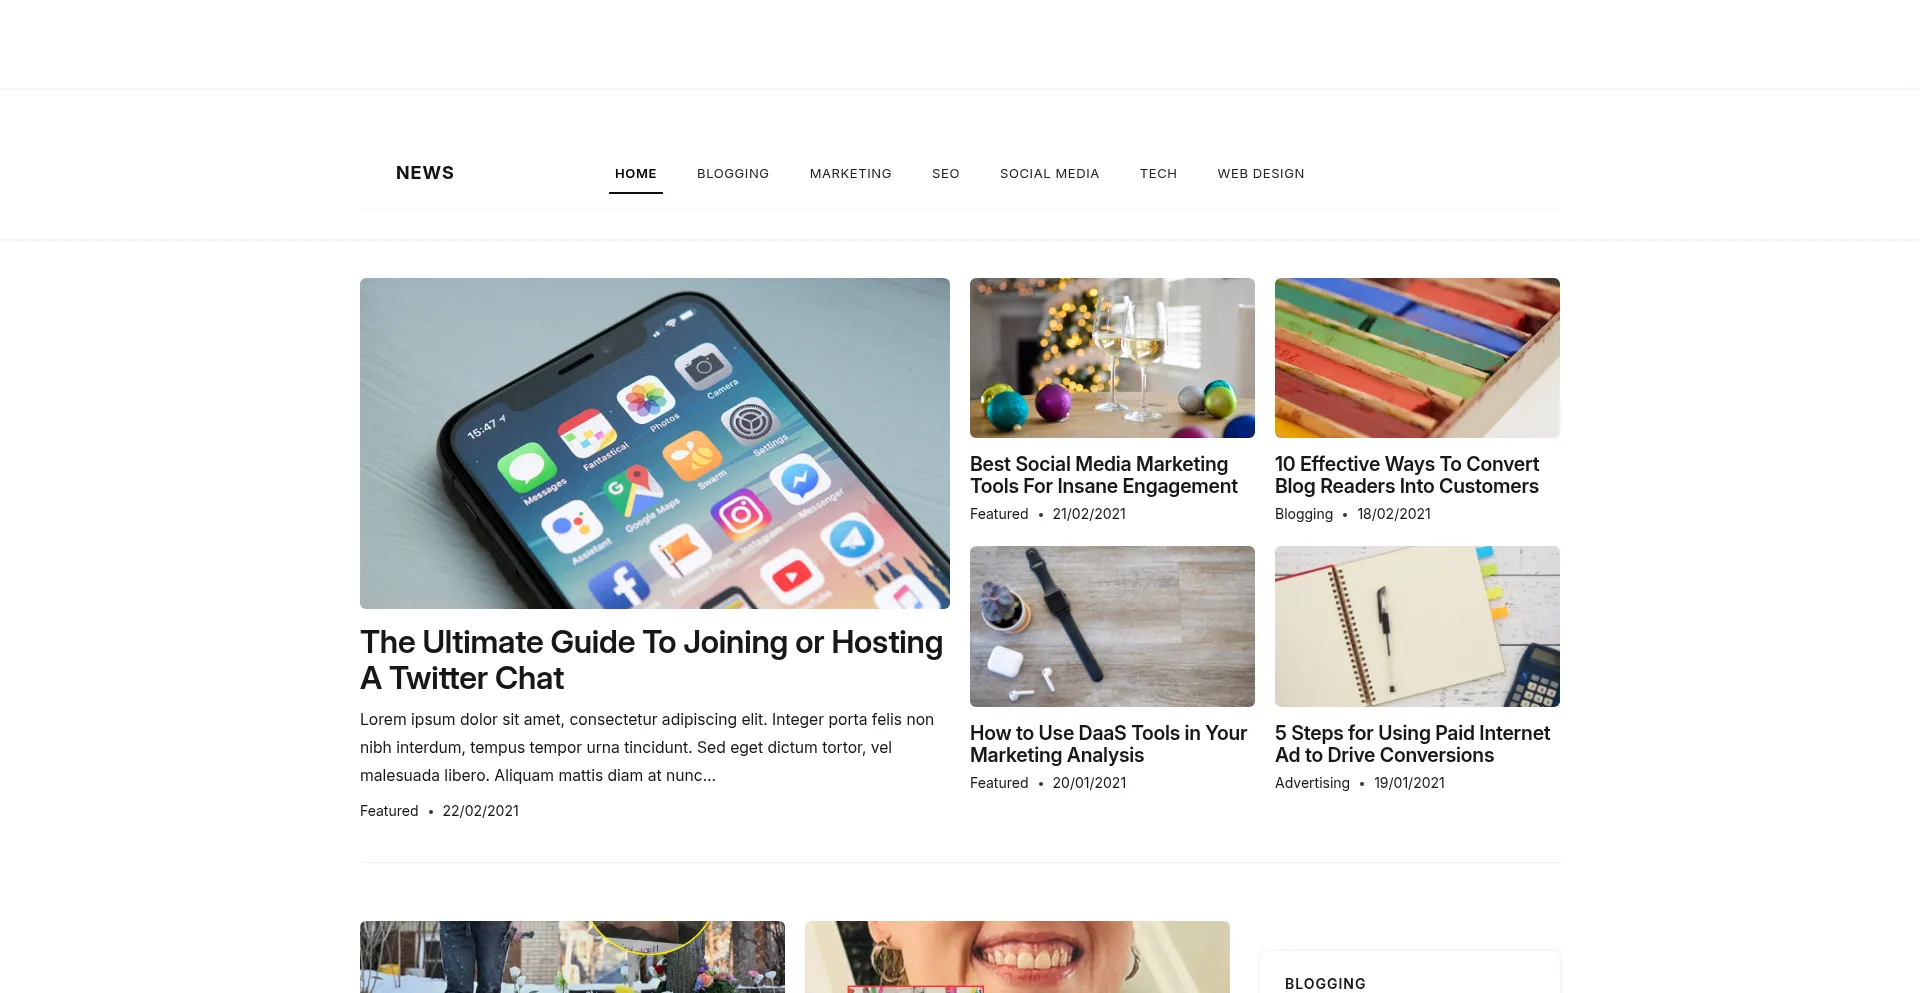The image size is (1920, 993).
Task: Open the iPhone home screen featured image
Action: click(x=655, y=443)
